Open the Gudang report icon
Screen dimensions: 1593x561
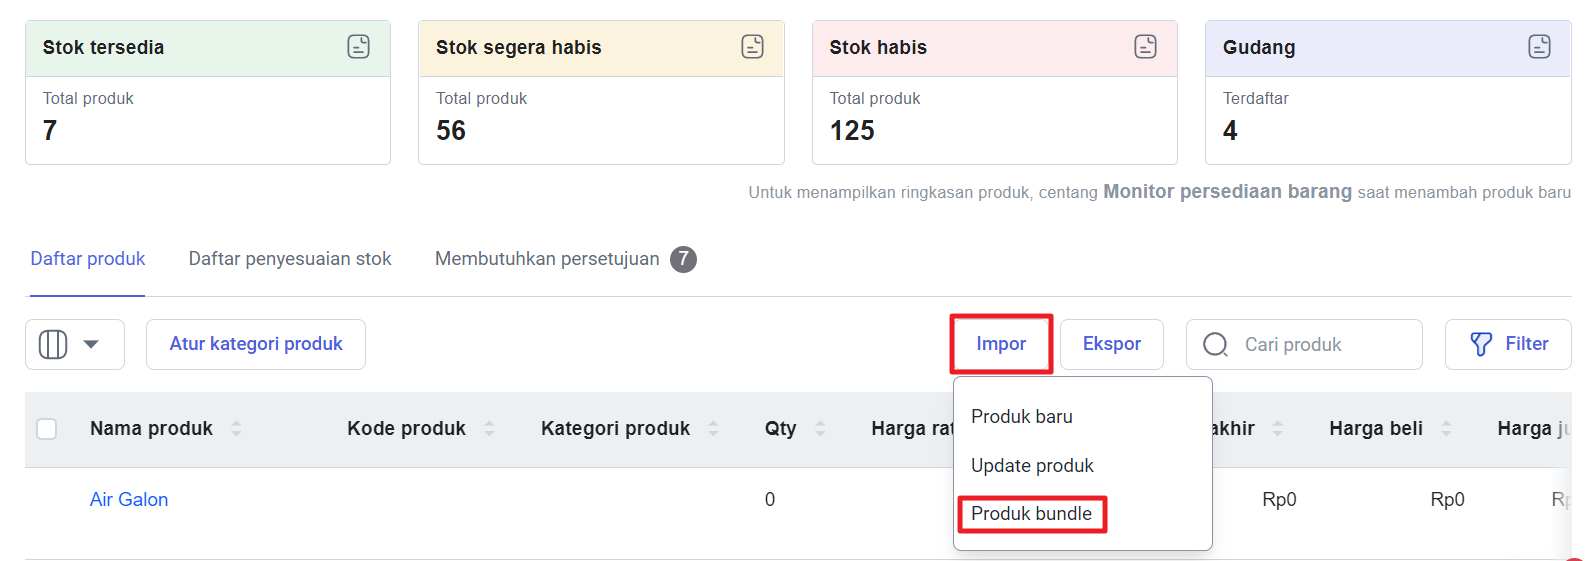coord(1540,46)
